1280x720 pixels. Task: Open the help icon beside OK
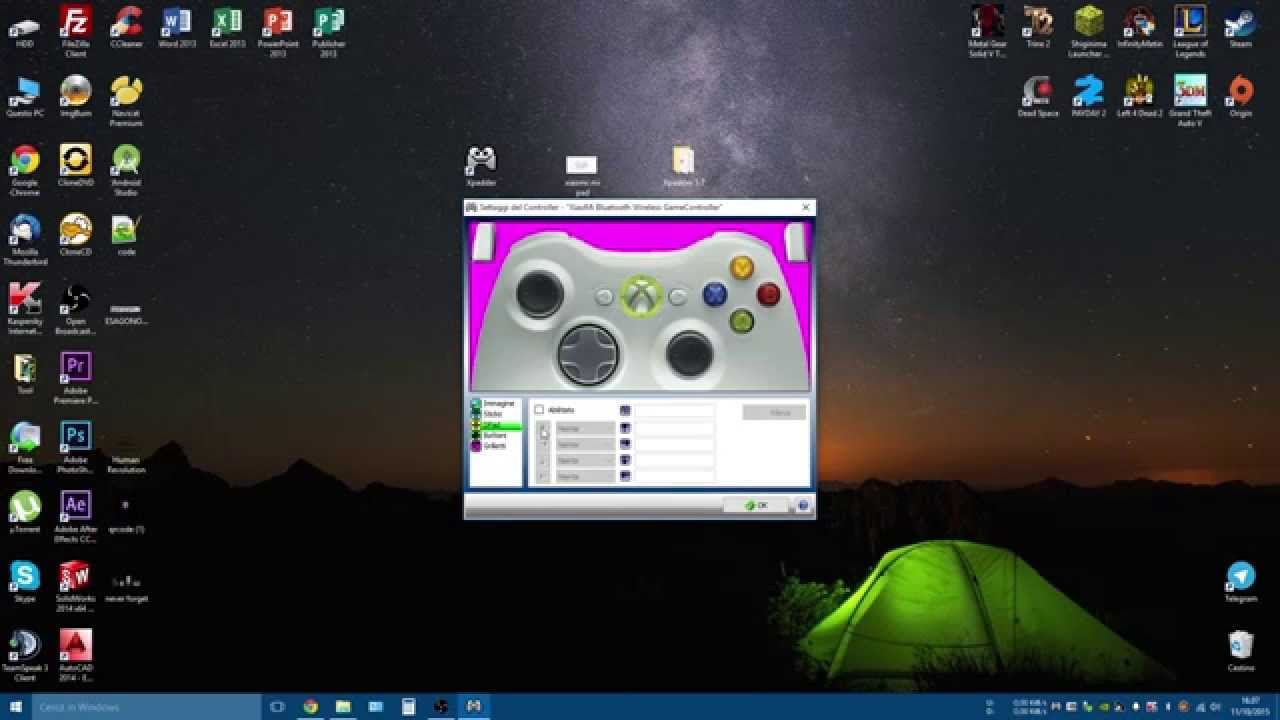(802, 505)
